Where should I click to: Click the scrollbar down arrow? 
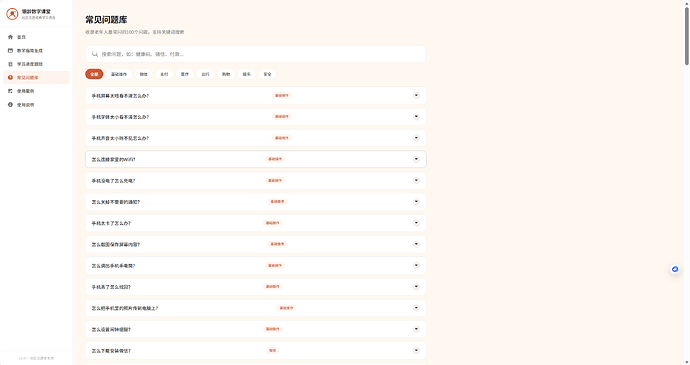pyautogui.click(x=686, y=362)
